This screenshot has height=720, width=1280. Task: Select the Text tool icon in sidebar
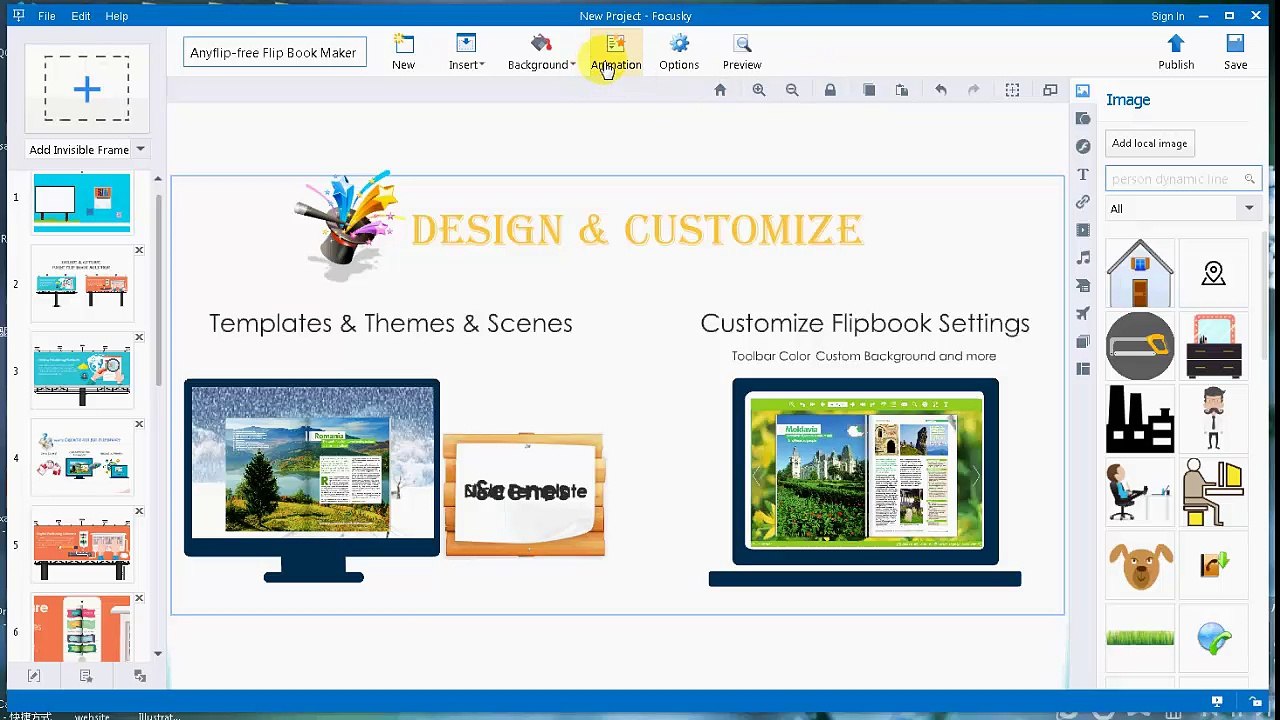click(1083, 174)
